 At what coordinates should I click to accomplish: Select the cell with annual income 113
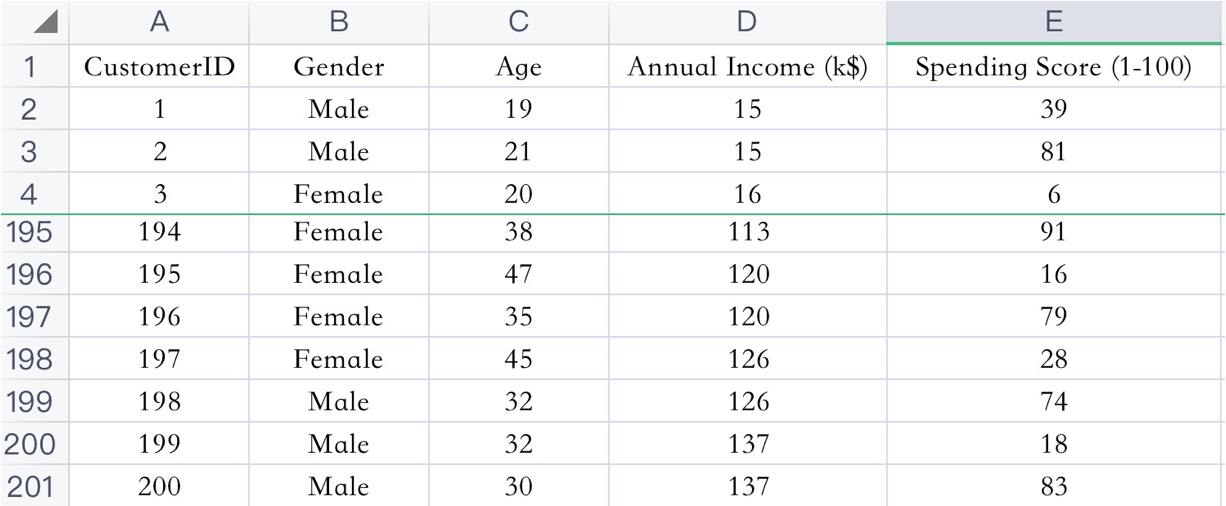pos(747,232)
